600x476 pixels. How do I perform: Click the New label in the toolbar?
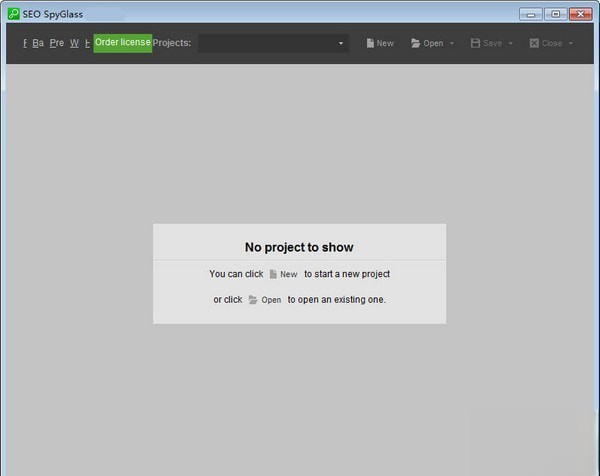click(385, 43)
